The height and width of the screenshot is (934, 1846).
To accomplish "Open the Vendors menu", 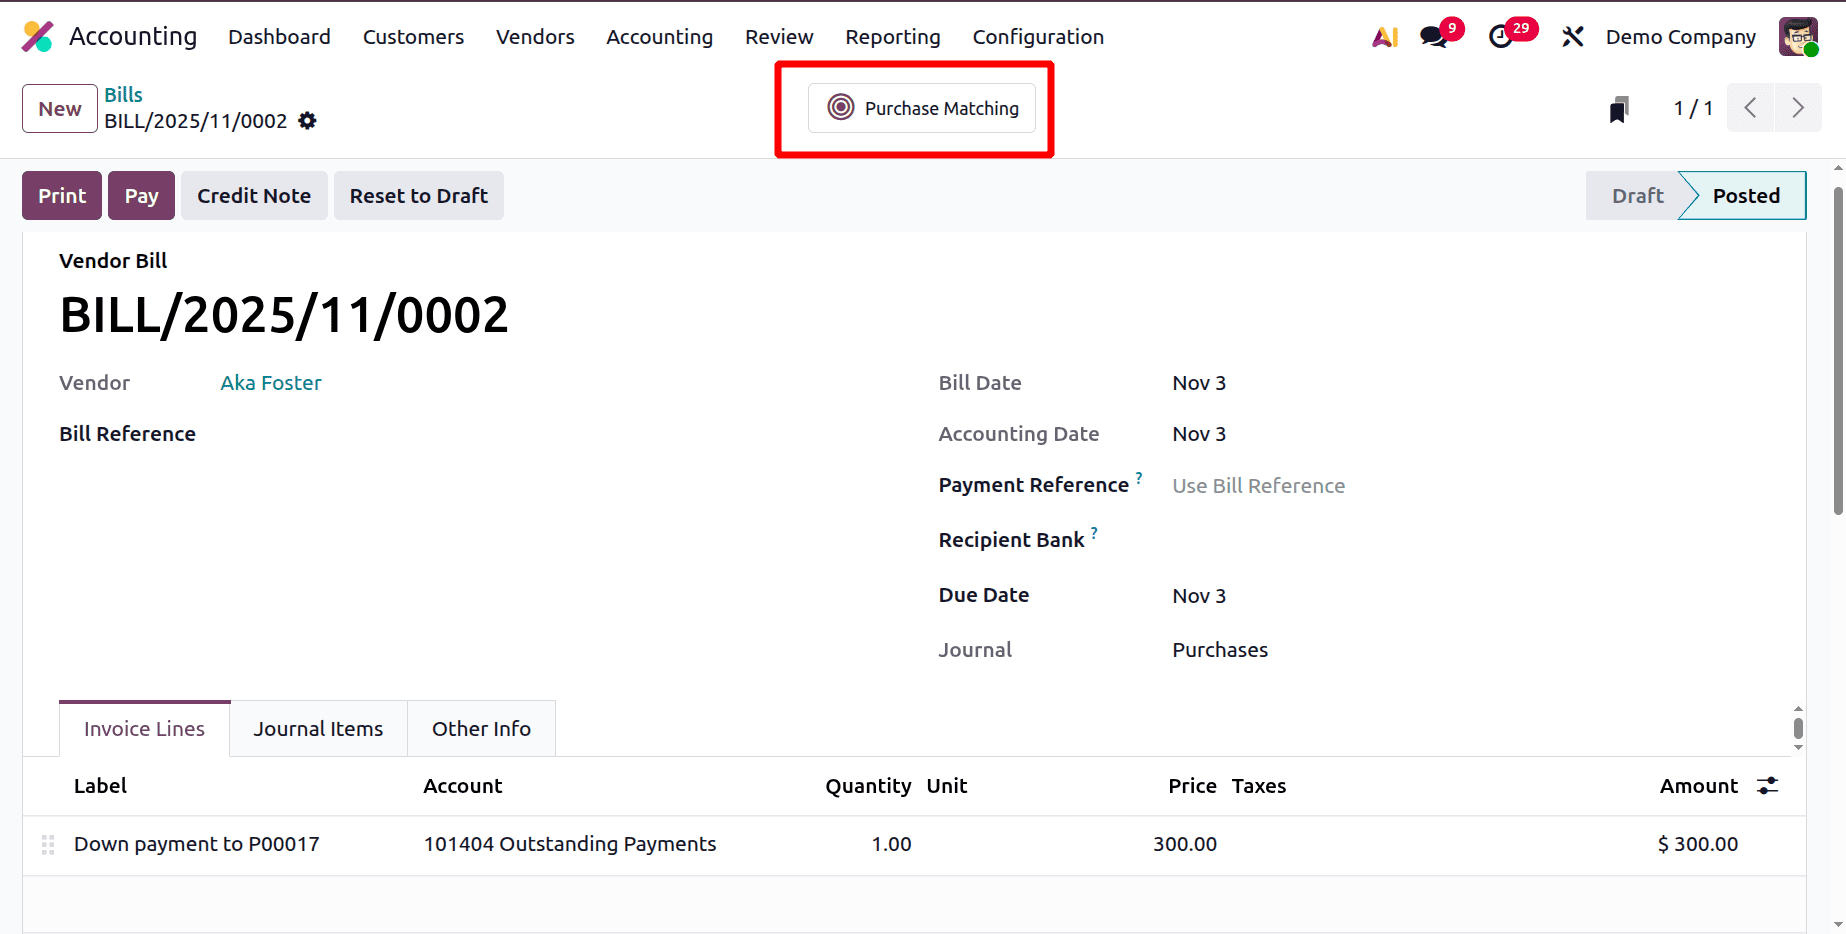I will tap(534, 36).
